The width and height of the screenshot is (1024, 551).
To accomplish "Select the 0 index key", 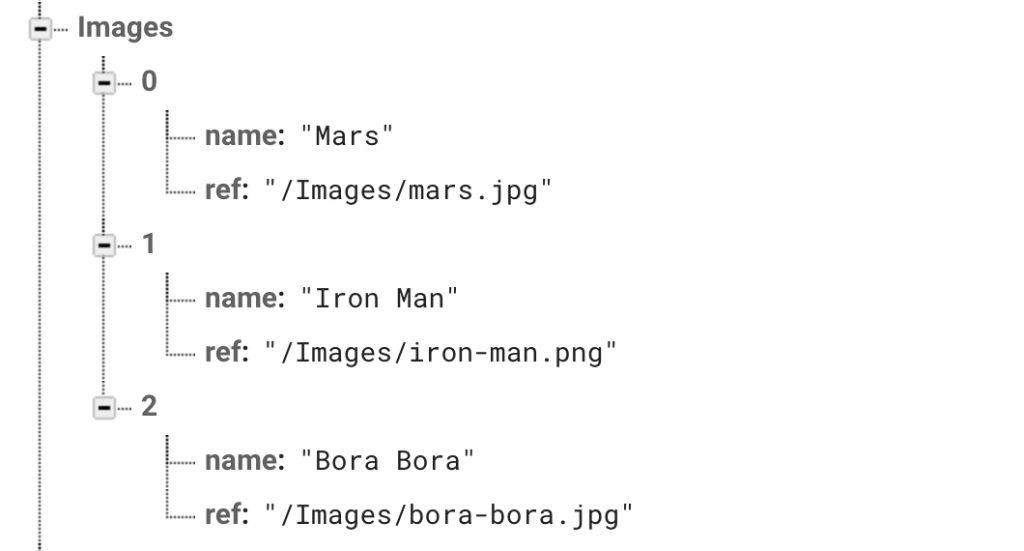I will click(x=149, y=82).
